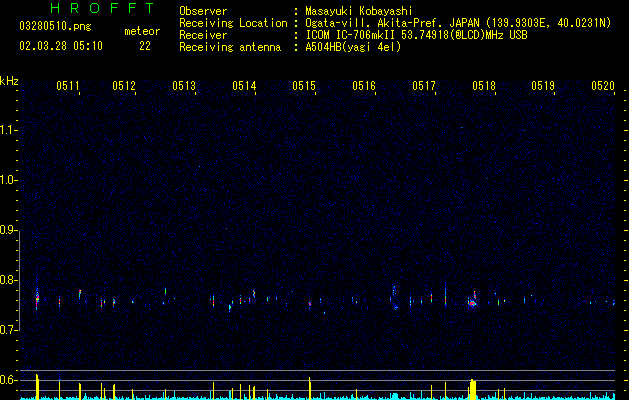Screen dimensions: 629x400
Task: Click the 0518 time marker
Action: click(484, 85)
